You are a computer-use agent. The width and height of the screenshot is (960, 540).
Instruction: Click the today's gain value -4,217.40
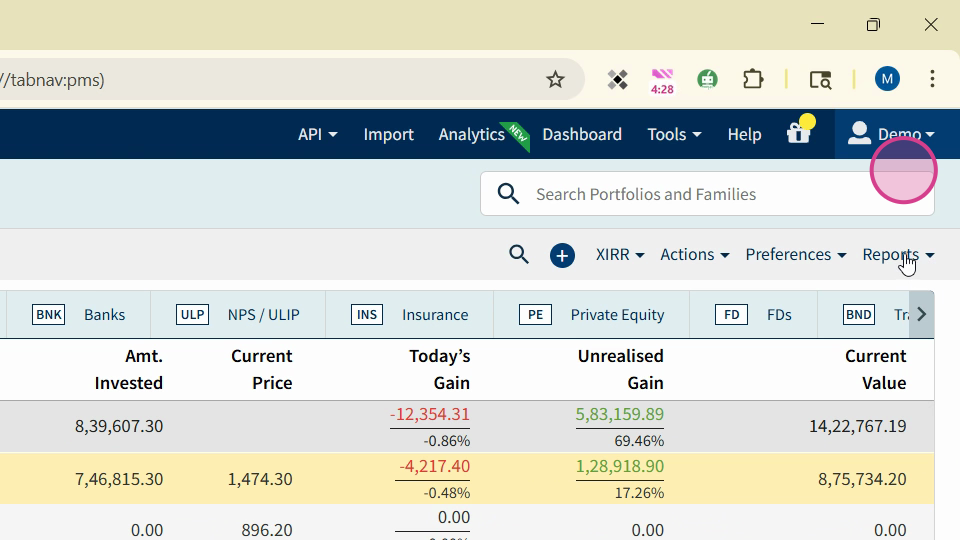click(434, 467)
